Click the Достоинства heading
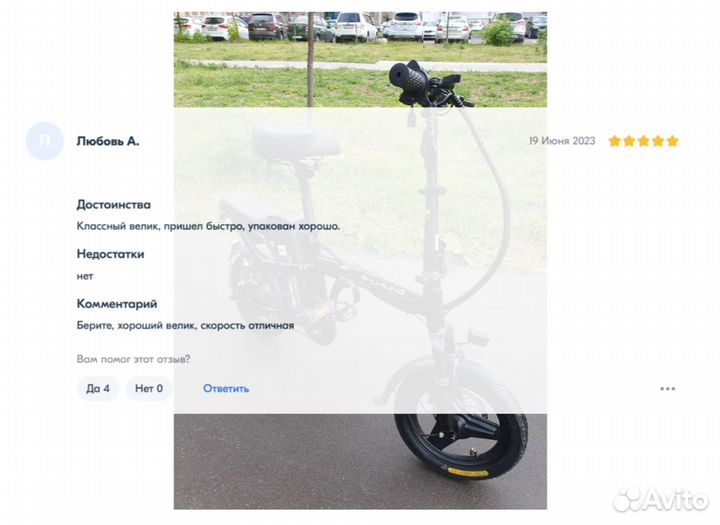Screen dimensions: 720x525 tap(113, 204)
